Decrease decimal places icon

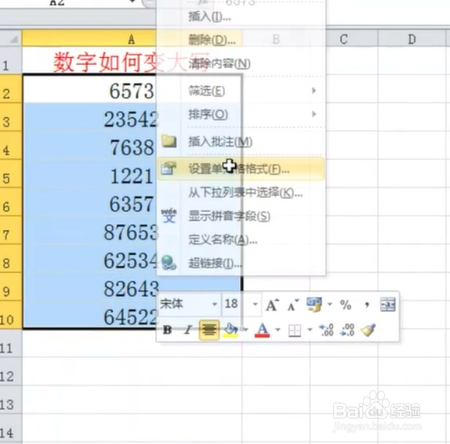click(x=347, y=330)
